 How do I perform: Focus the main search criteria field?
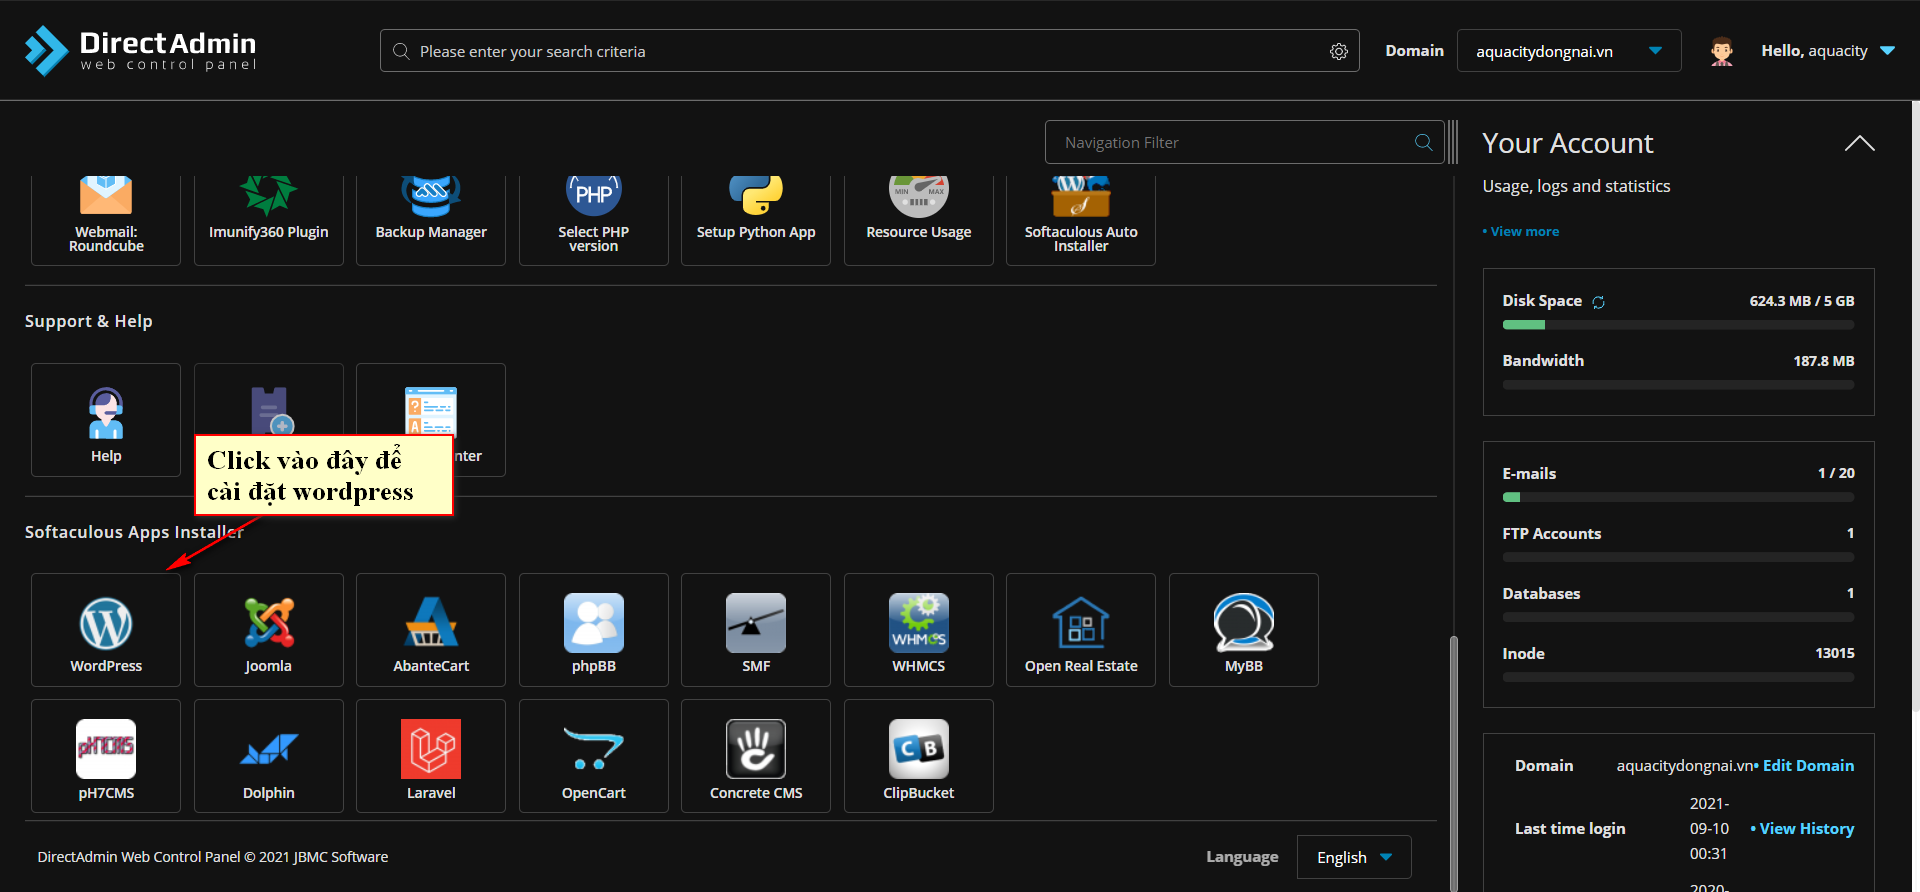pos(870,51)
